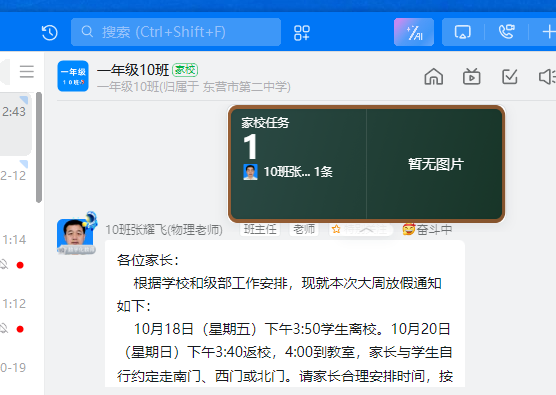This screenshot has width=556, height=395.
Task: Open the call/meeting phone icon
Action: coord(506,32)
